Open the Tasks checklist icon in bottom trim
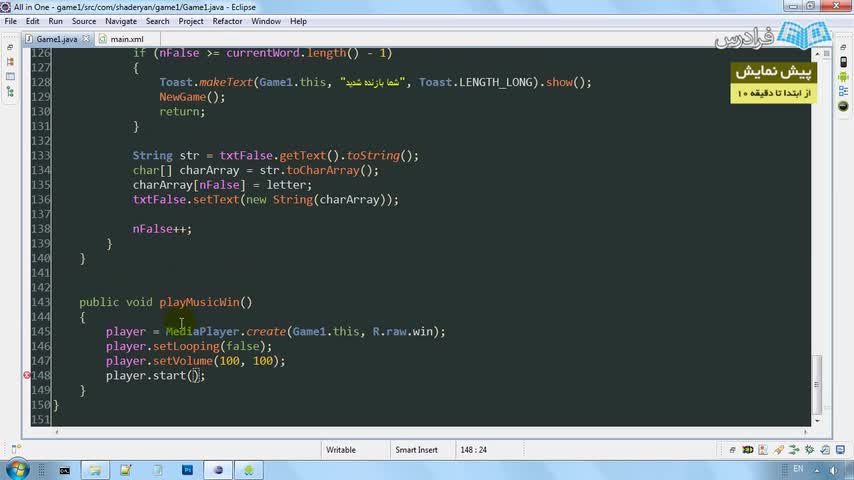The image size is (854, 480). click(825, 449)
